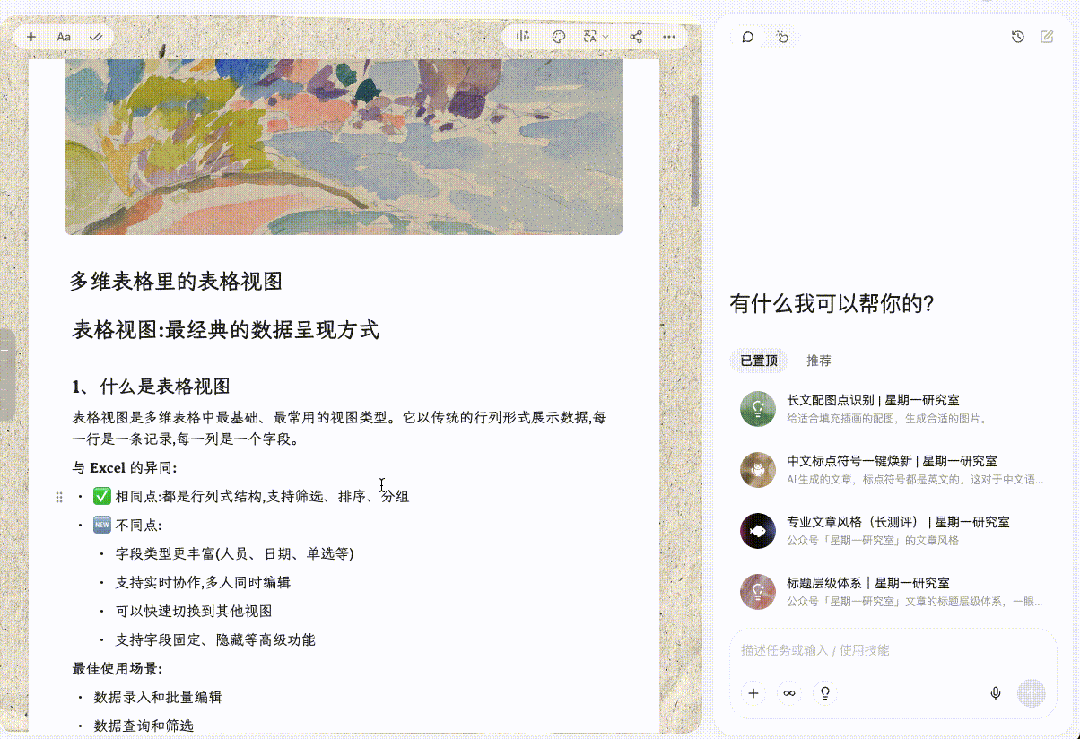
Task: Click bullet 支持实时协作,多人同时编辑
Action: [x=203, y=583]
